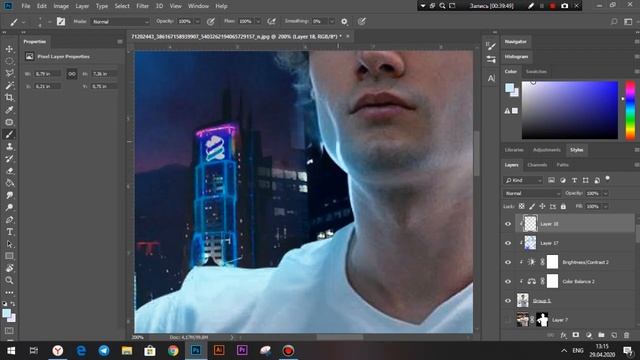Screen dimensions: 640x360
Task: Delete the selected layer
Action: click(627, 335)
